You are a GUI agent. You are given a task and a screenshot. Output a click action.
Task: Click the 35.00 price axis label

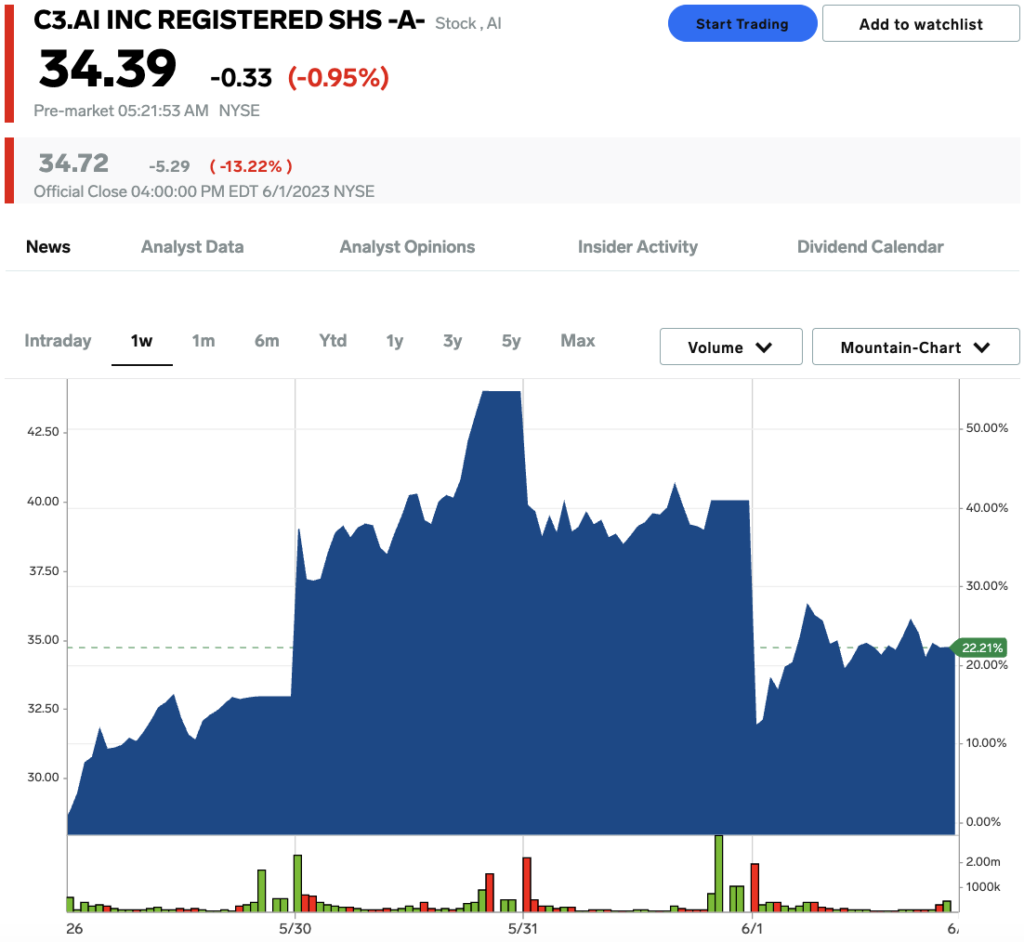43,640
